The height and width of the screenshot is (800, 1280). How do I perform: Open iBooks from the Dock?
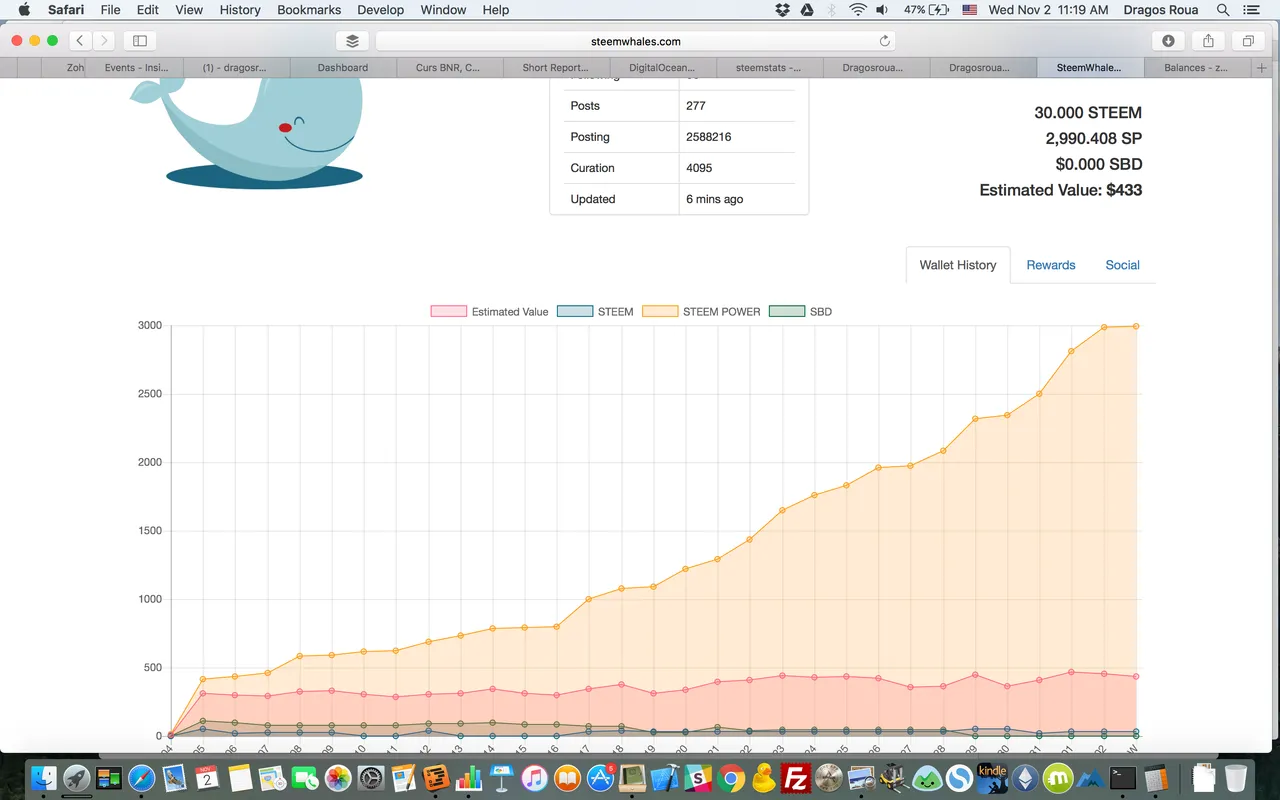(567, 778)
